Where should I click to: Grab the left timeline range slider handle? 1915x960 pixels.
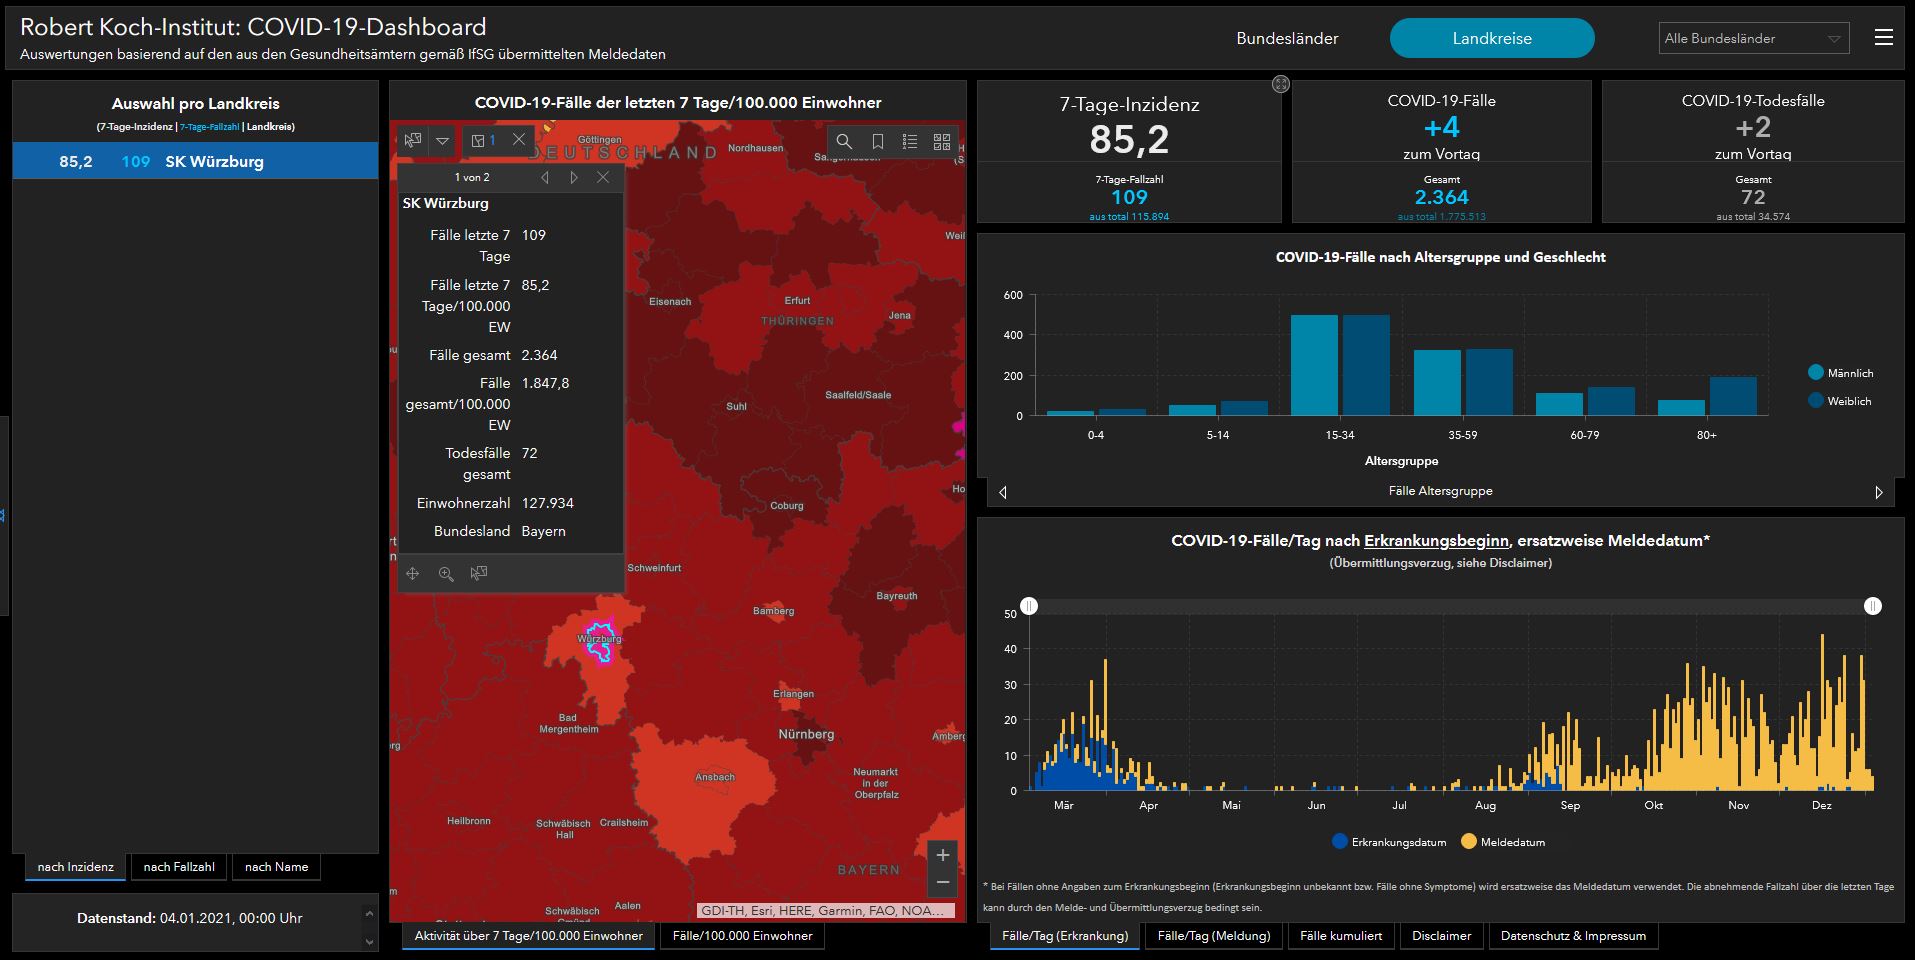pyautogui.click(x=1029, y=606)
